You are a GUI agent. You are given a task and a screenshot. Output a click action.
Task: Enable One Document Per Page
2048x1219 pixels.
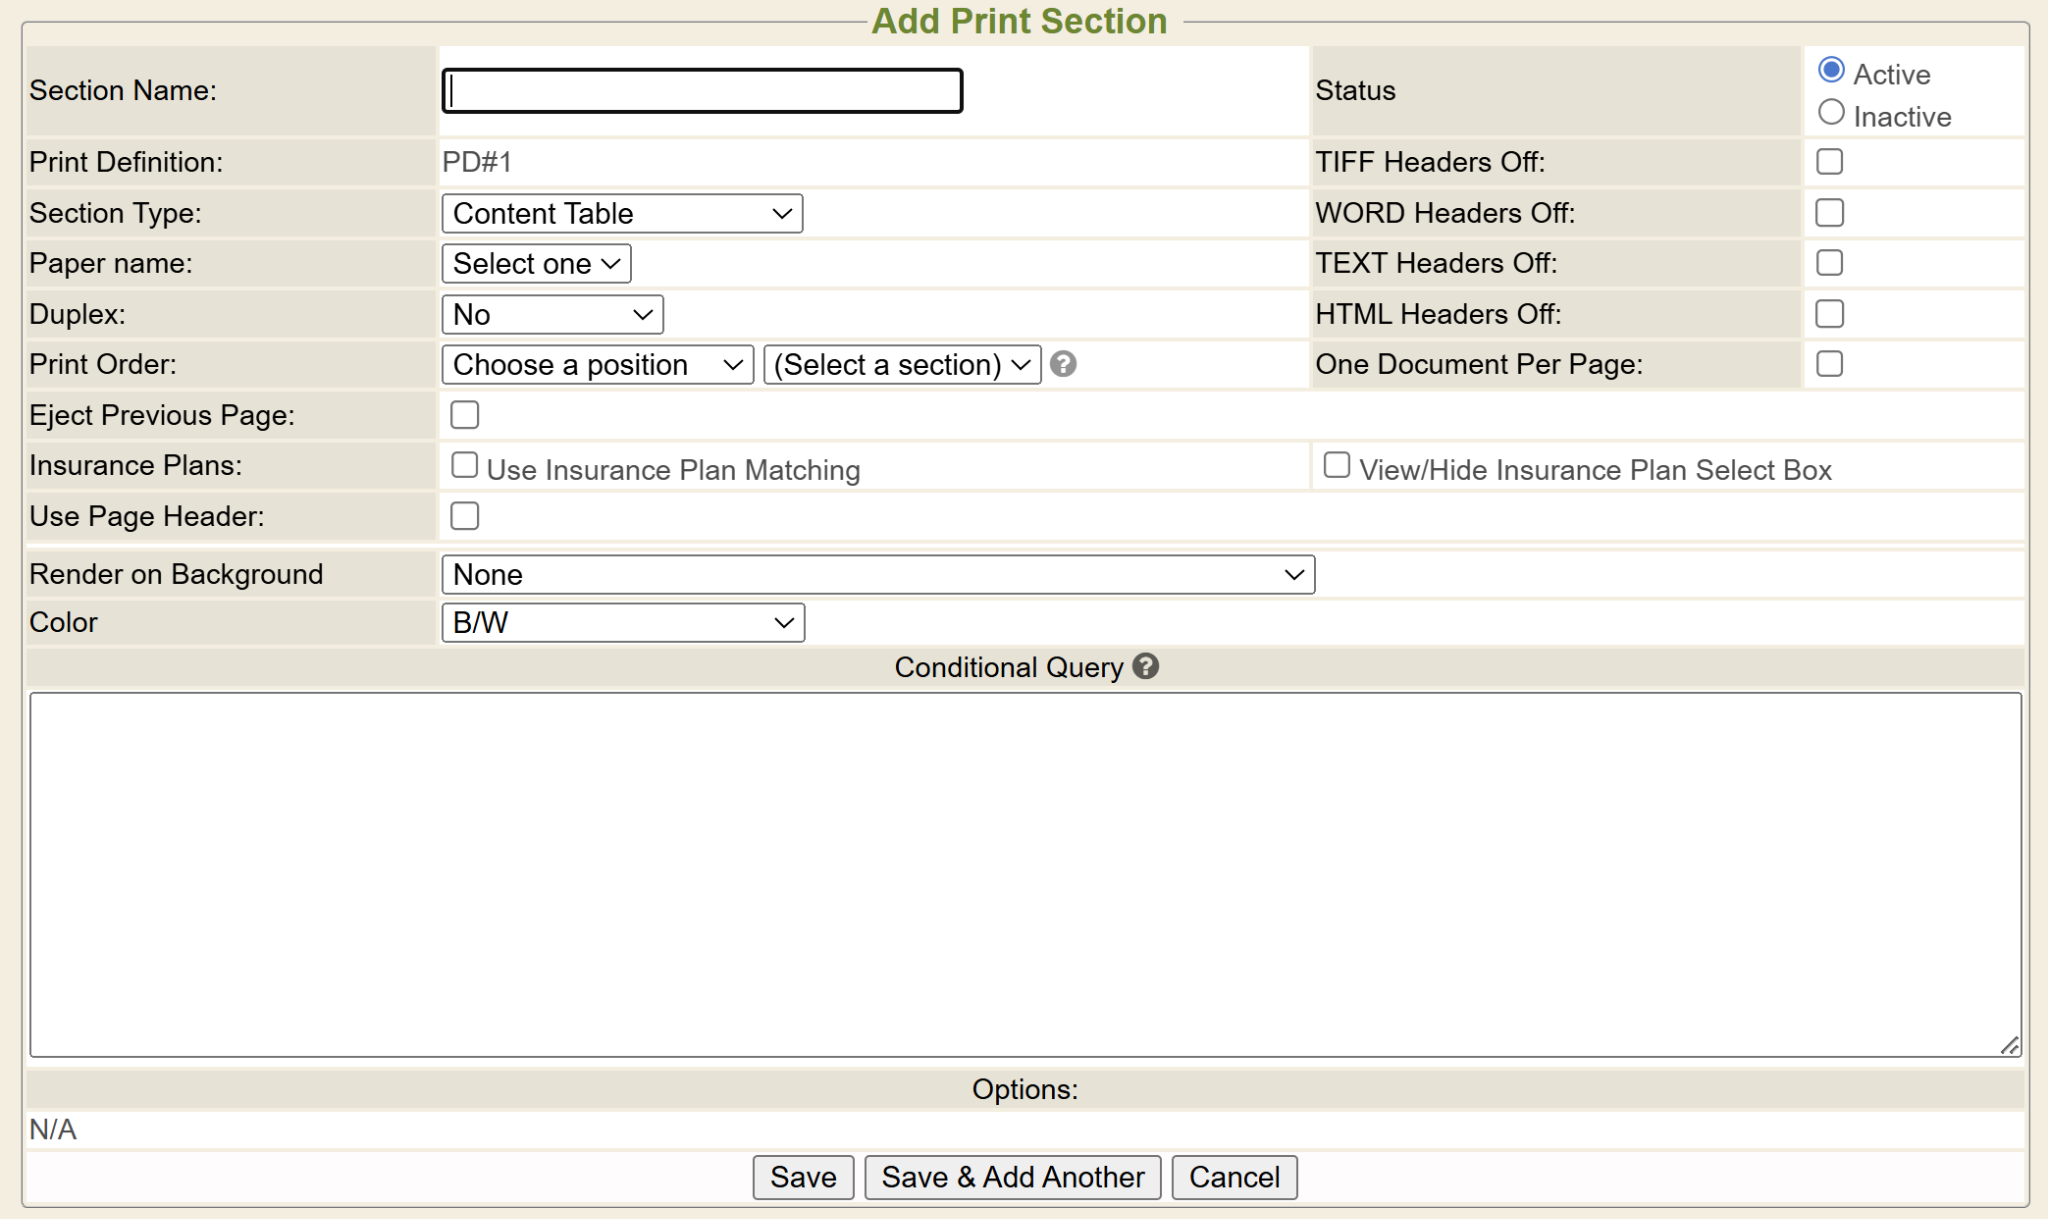pyautogui.click(x=1829, y=364)
